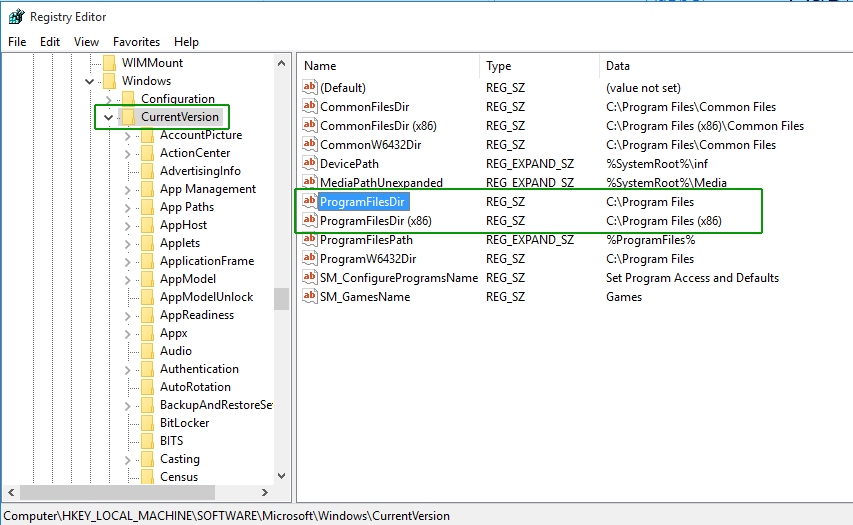
Task: Click the tree scroll down arrow
Action: coord(281,476)
